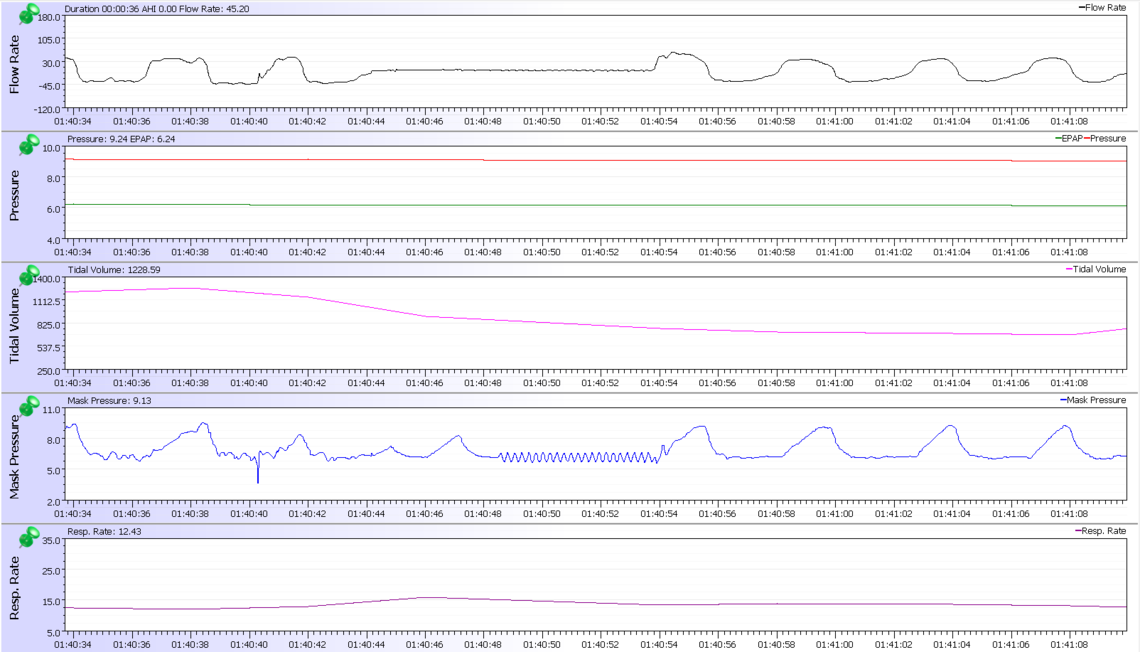Click the 11.0 label on Mask Pressure axis
Viewport: 1140px width, 652px height.
click(x=52, y=410)
